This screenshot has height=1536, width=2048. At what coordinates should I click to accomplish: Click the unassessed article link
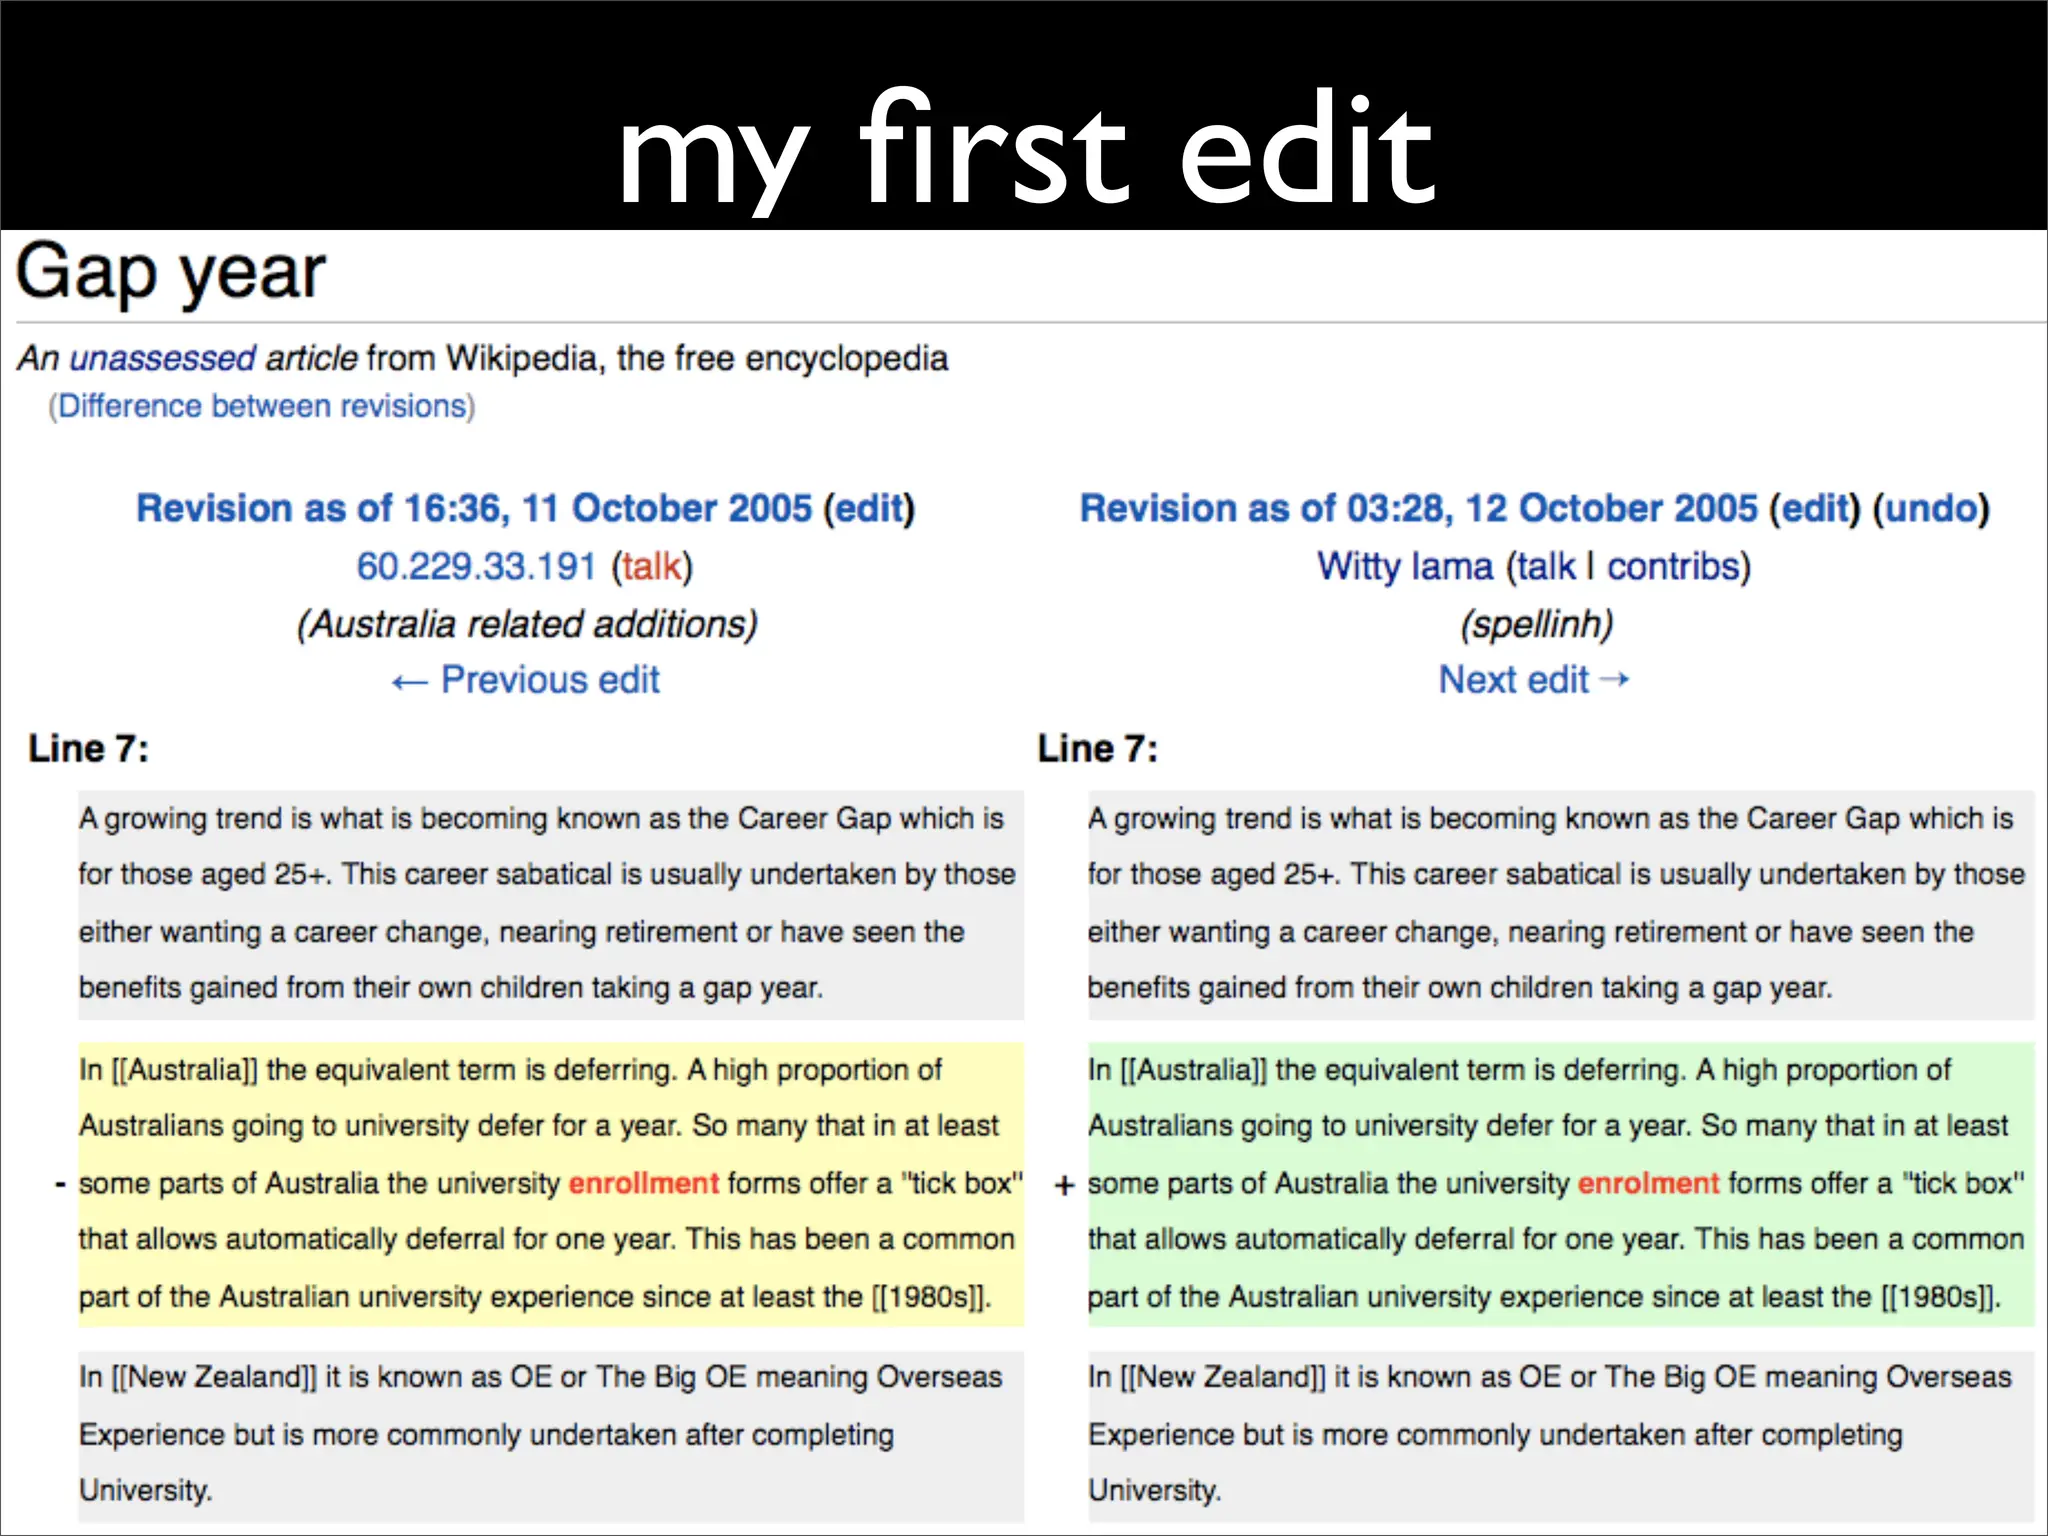(163, 358)
